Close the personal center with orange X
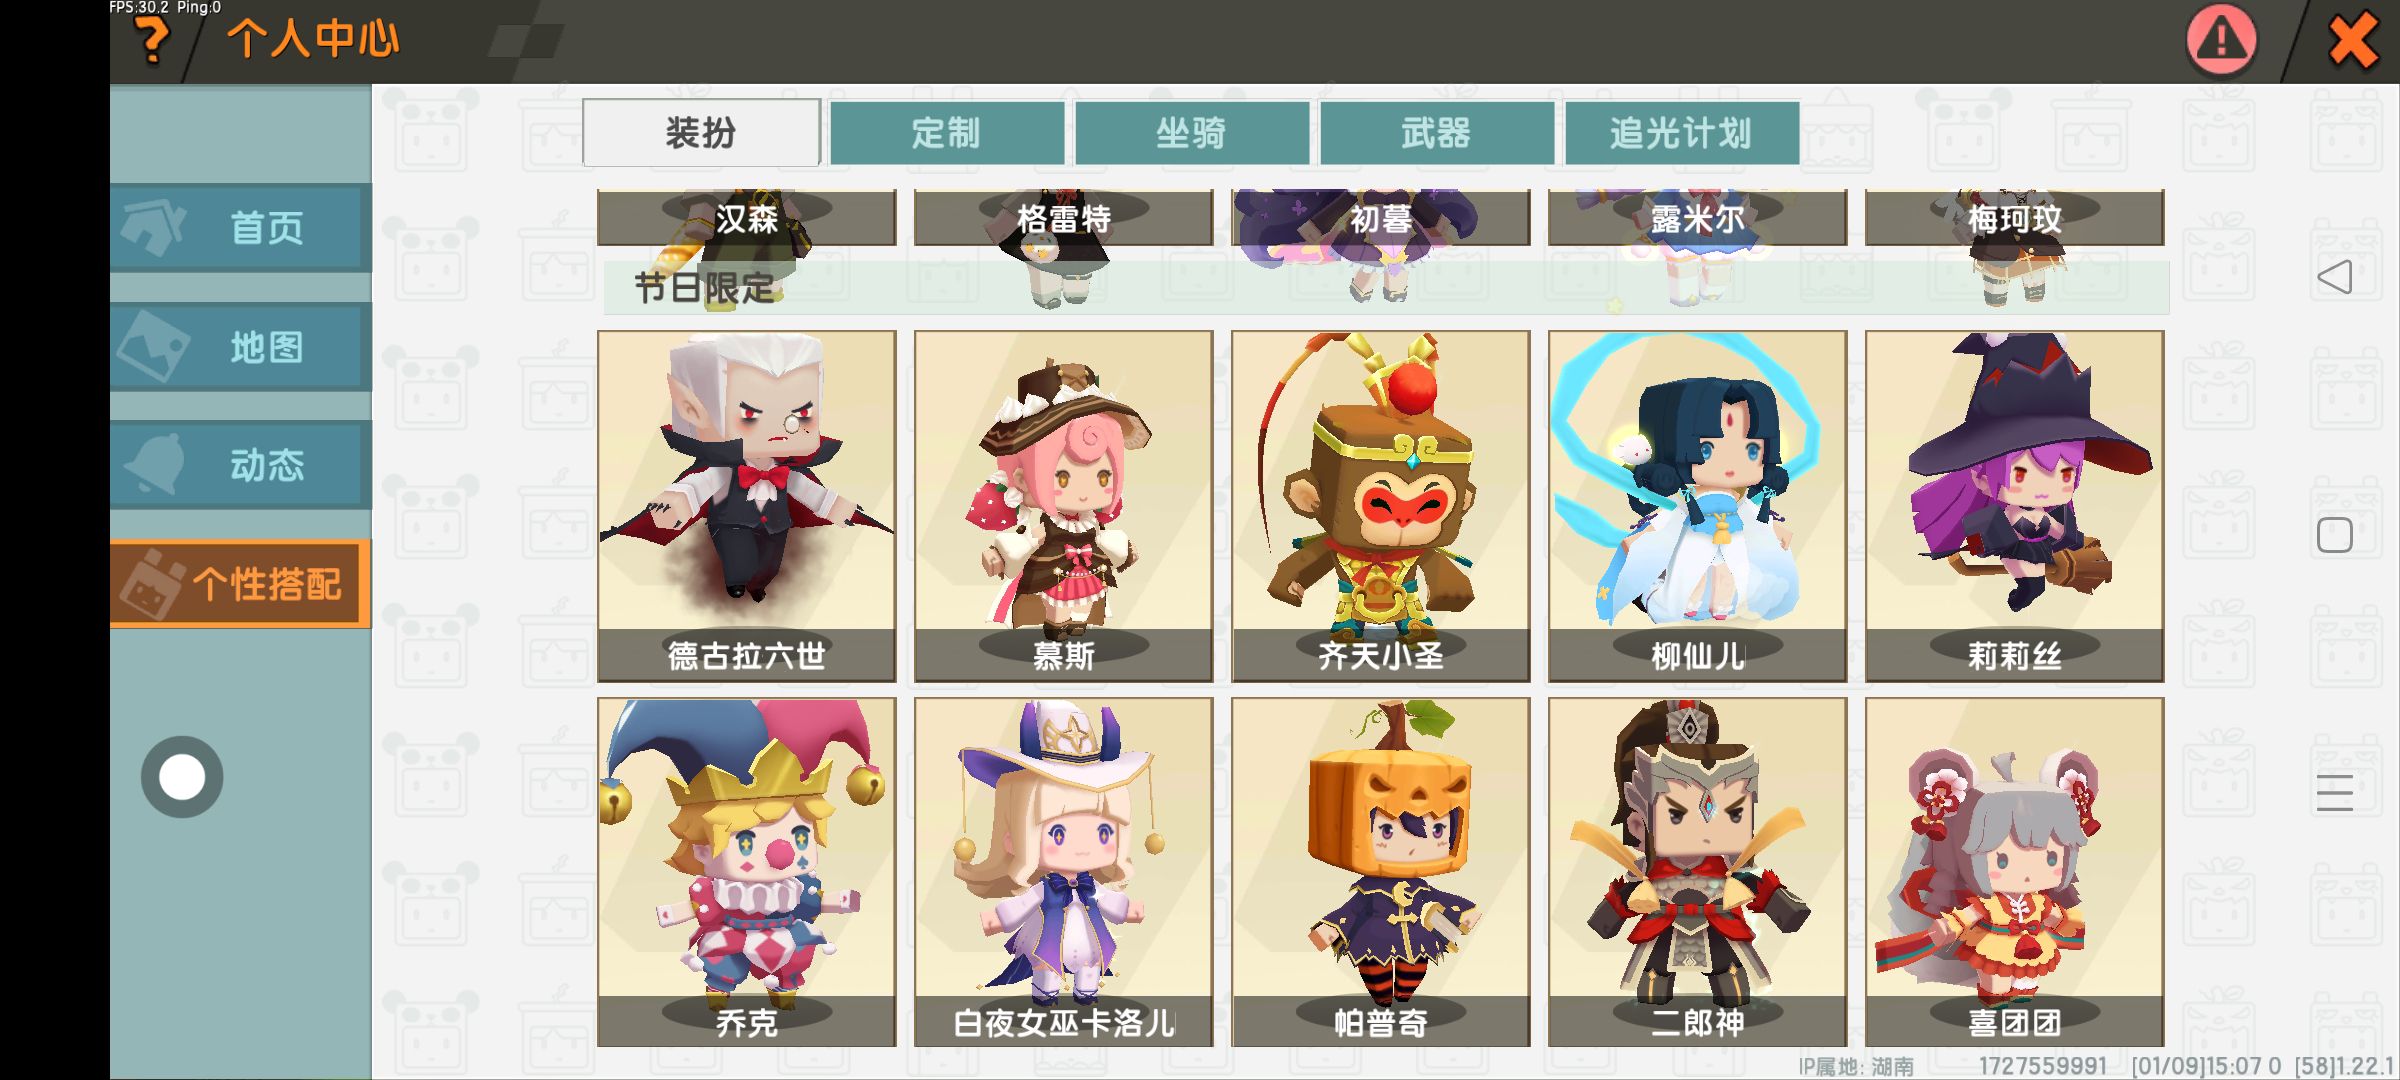 coord(2353,42)
